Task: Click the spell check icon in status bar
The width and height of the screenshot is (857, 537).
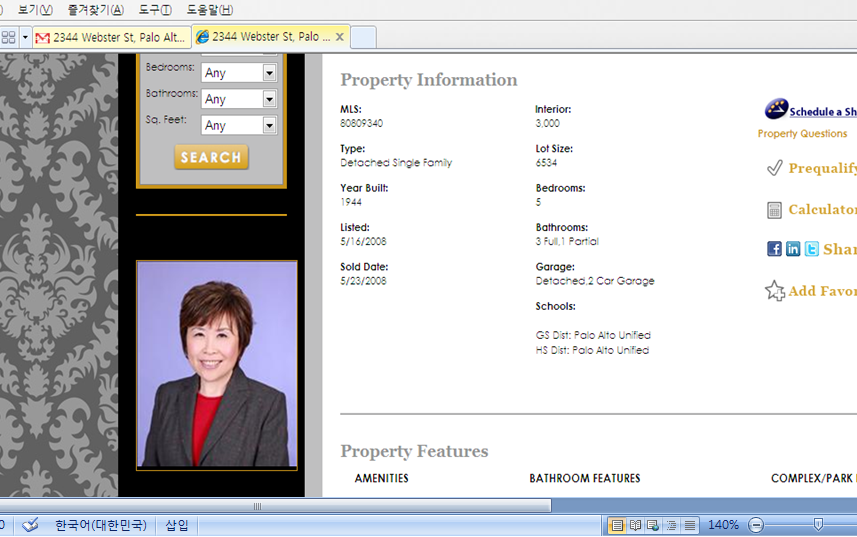Action: (30, 525)
